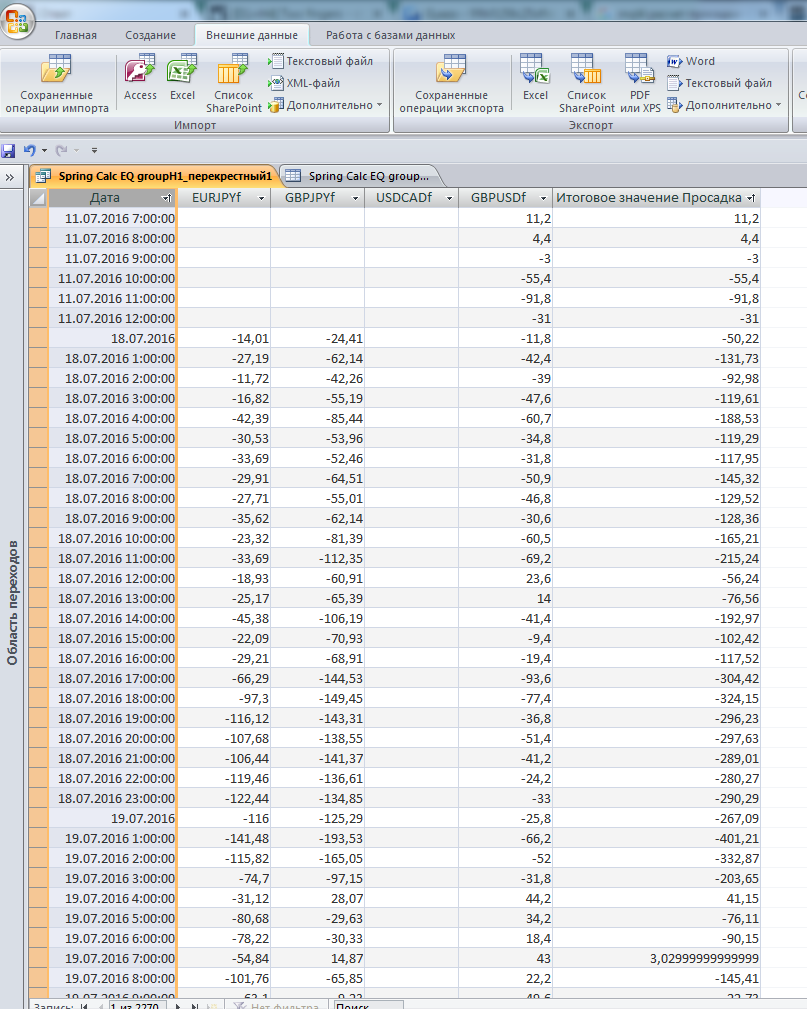Open the Дополнительно menu in the Импорт group

325,105
